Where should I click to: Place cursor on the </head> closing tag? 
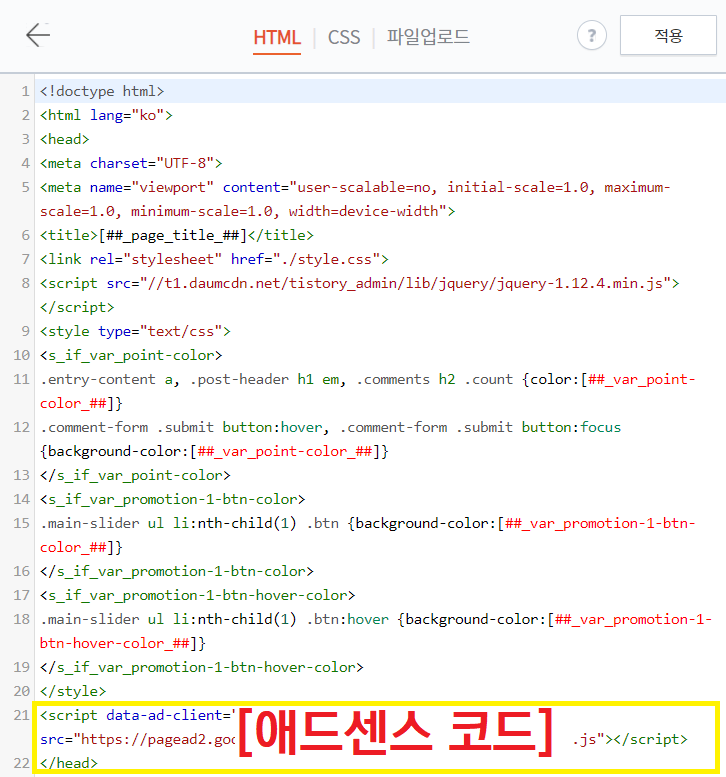click(69, 763)
